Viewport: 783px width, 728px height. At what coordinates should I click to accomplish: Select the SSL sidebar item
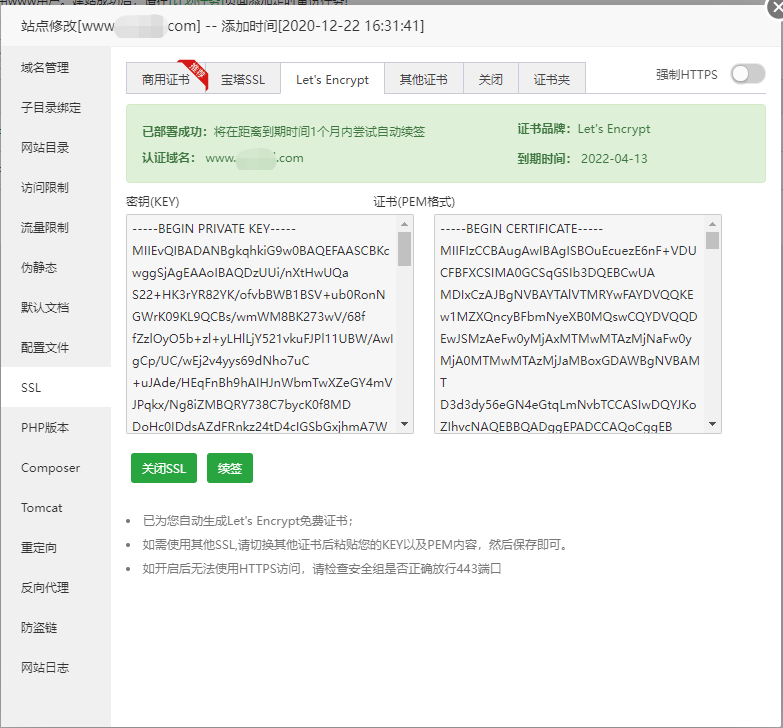click(56, 387)
